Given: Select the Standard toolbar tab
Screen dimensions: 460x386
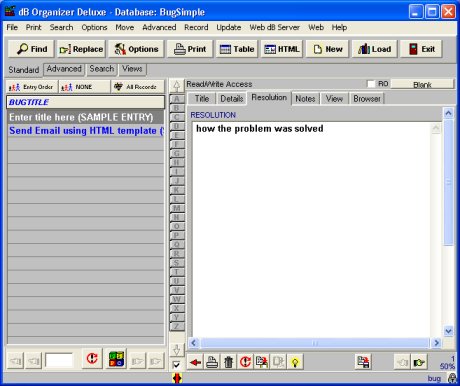Looking at the screenshot, I should (x=24, y=70).
